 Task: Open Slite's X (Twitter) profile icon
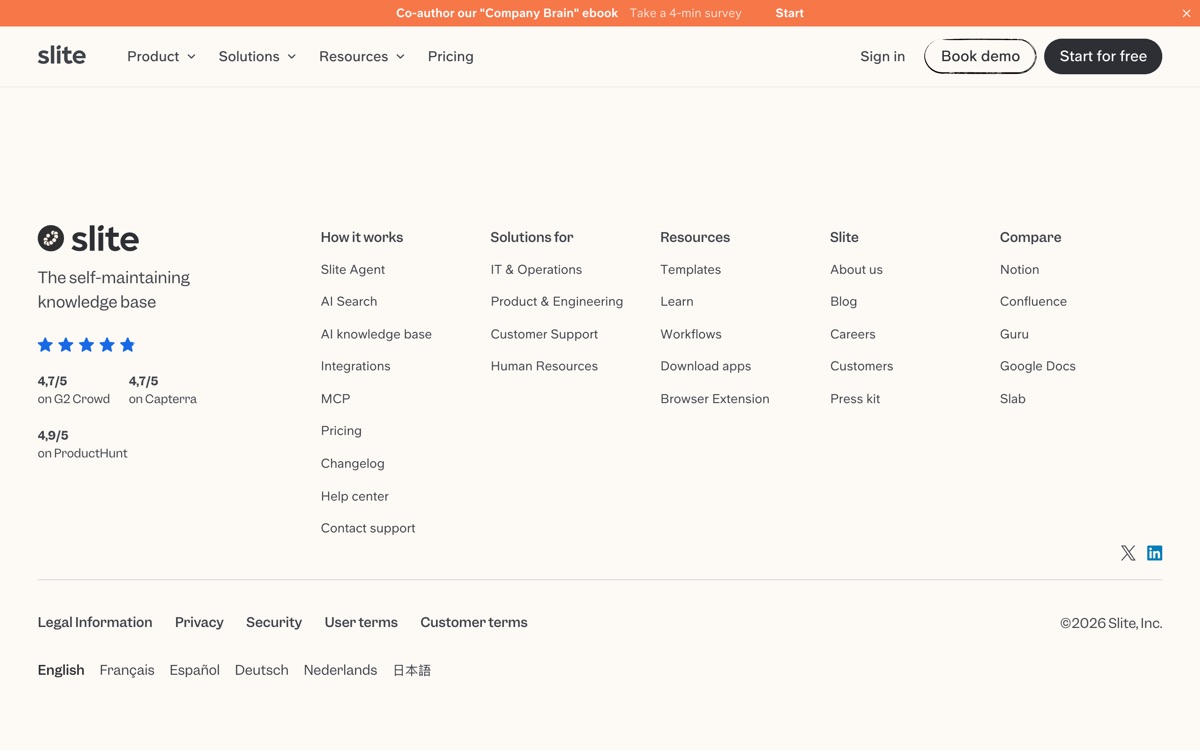[x=1128, y=553]
